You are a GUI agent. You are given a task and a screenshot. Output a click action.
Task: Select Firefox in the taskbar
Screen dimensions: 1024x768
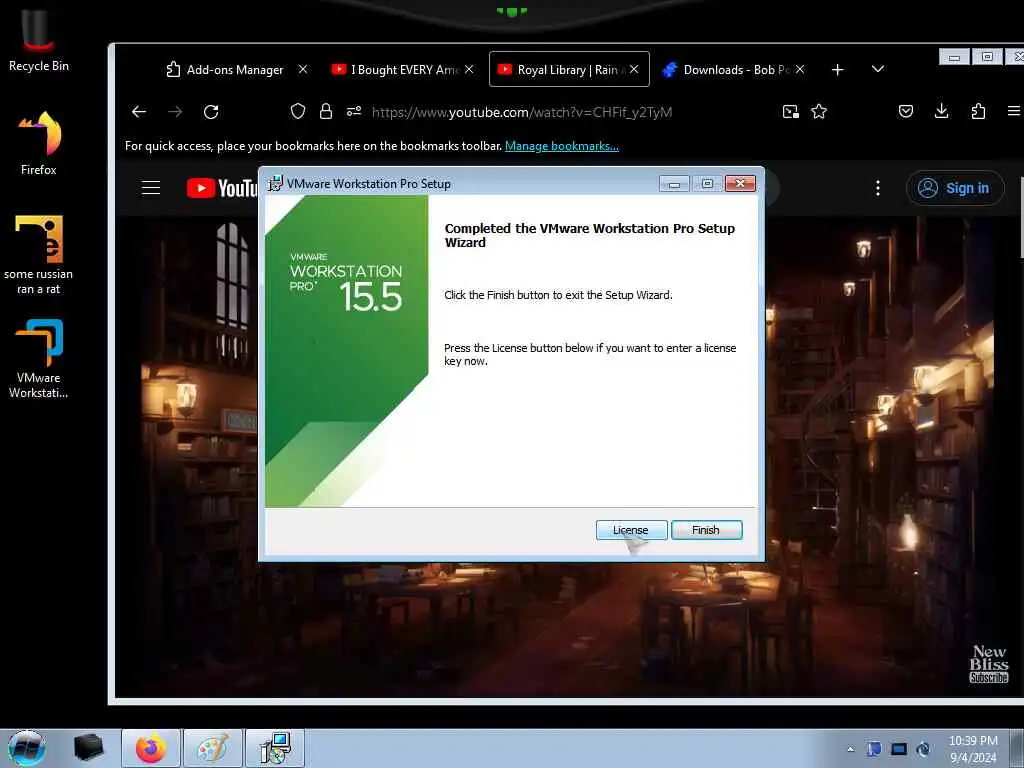point(151,748)
